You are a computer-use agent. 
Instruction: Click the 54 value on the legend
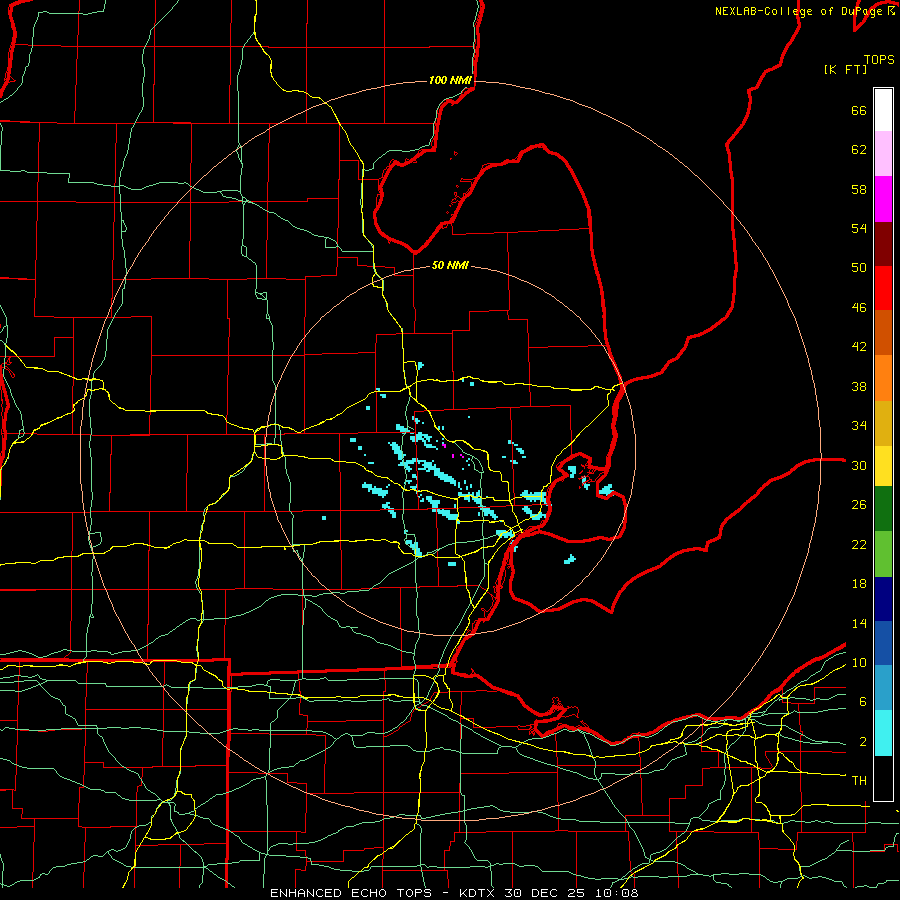pyautogui.click(x=859, y=228)
